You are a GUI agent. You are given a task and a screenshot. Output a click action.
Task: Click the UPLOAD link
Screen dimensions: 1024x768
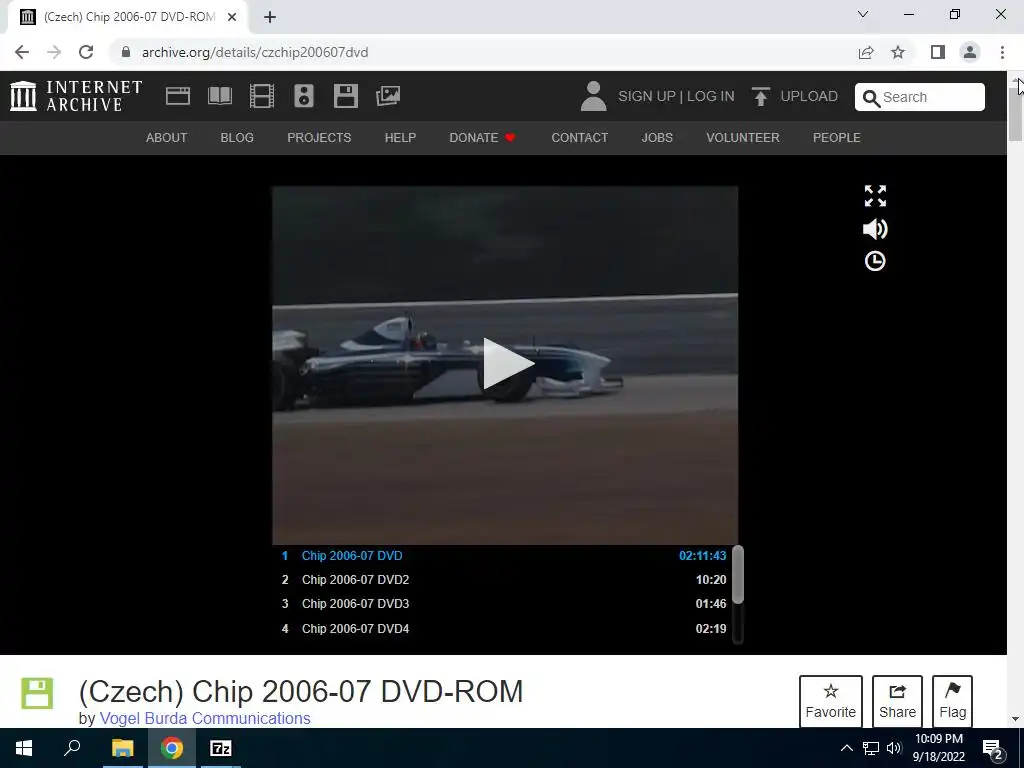coord(809,96)
